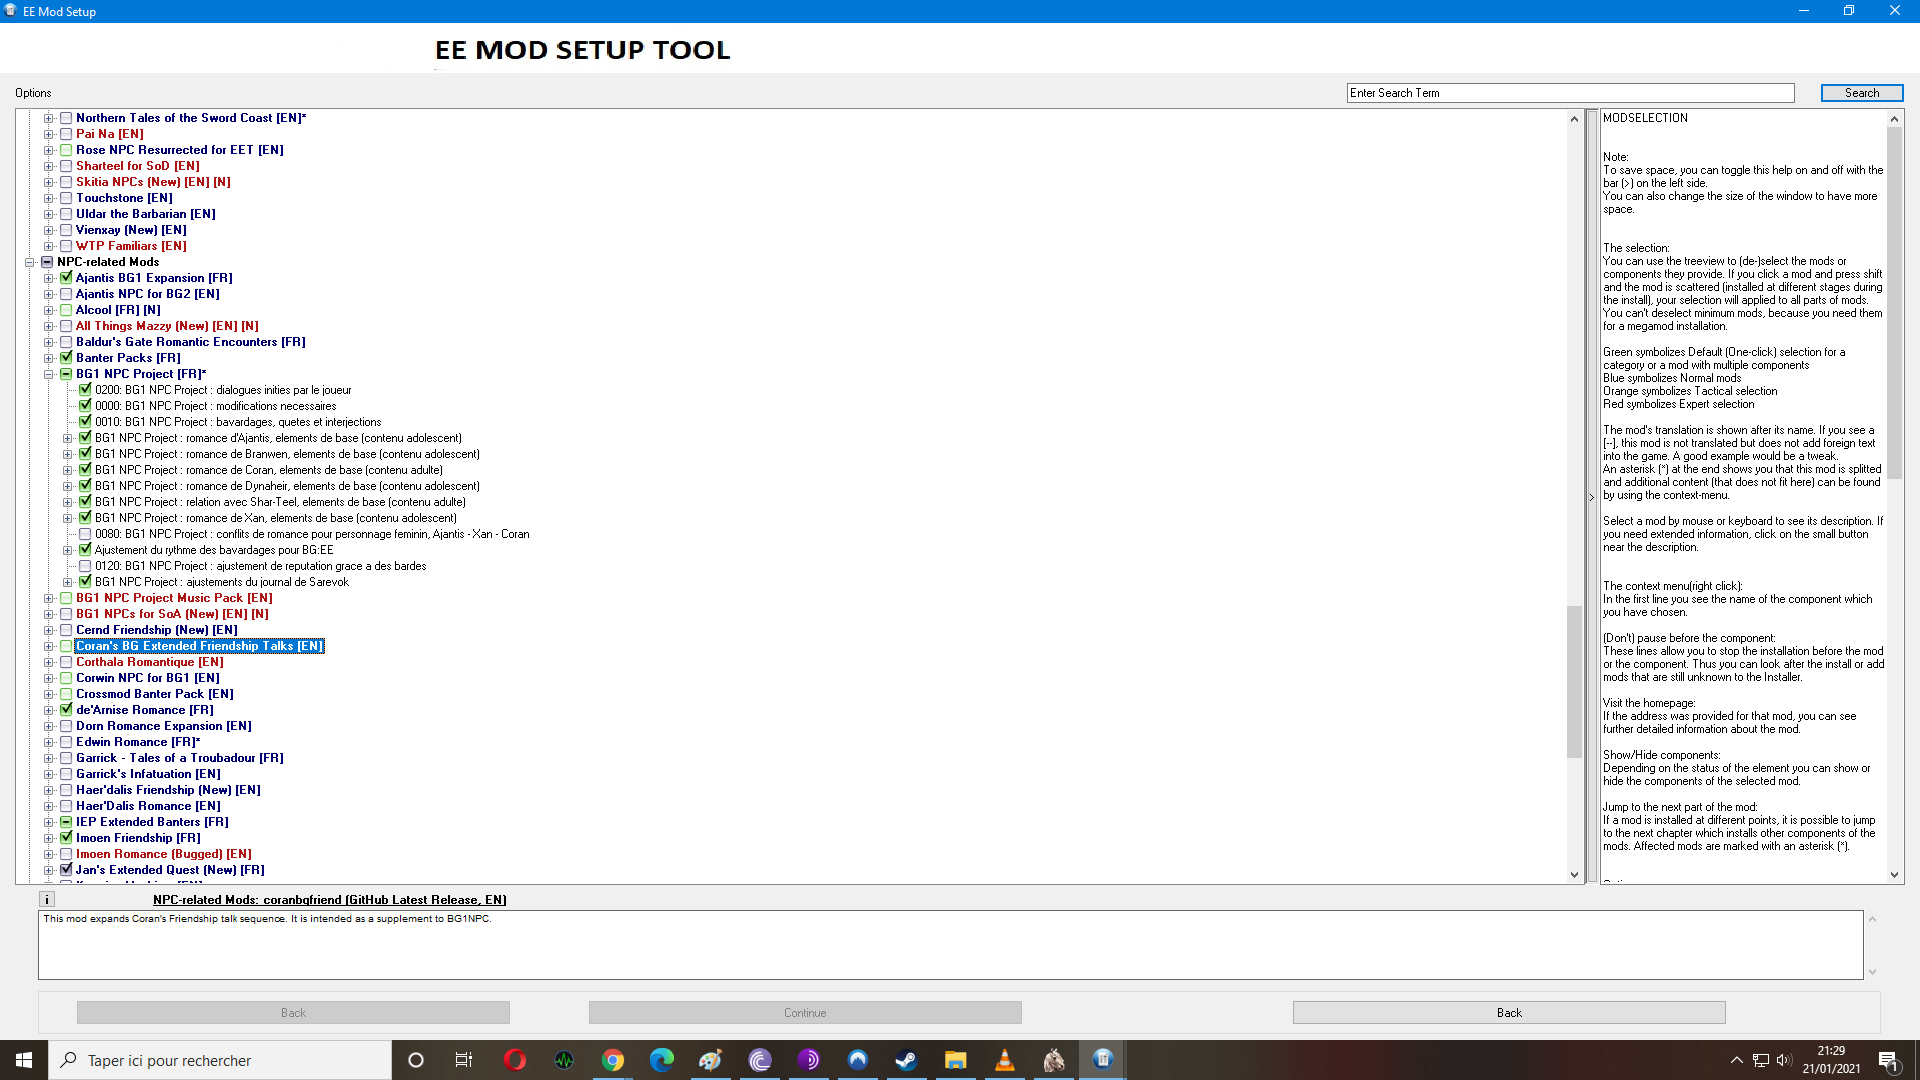Select Uldar the Barbarian [EN] entry
Image resolution: width=1920 pixels, height=1080 pixels.
coord(146,214)
